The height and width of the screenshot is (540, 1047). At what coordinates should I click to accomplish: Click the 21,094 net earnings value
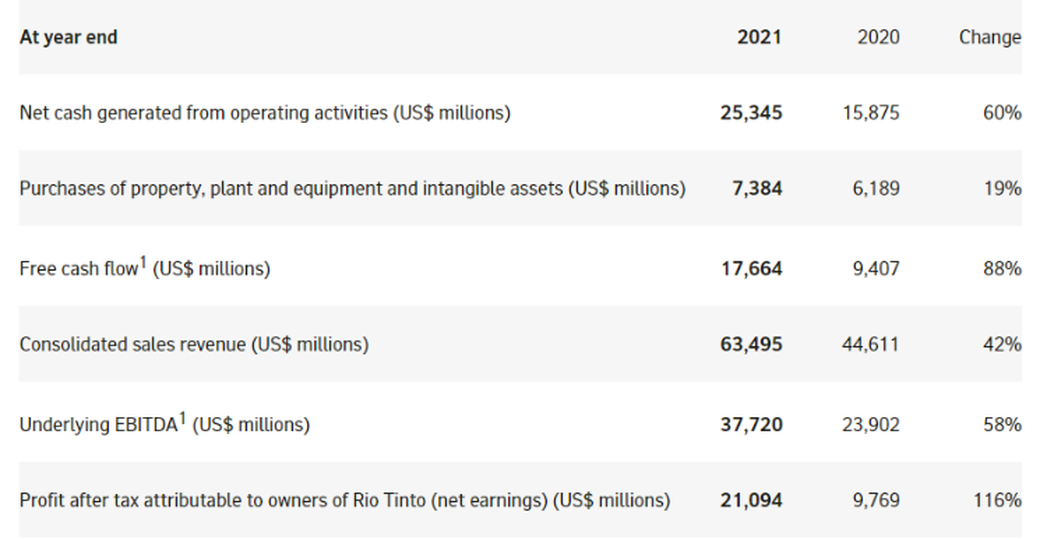pos(751,500)
